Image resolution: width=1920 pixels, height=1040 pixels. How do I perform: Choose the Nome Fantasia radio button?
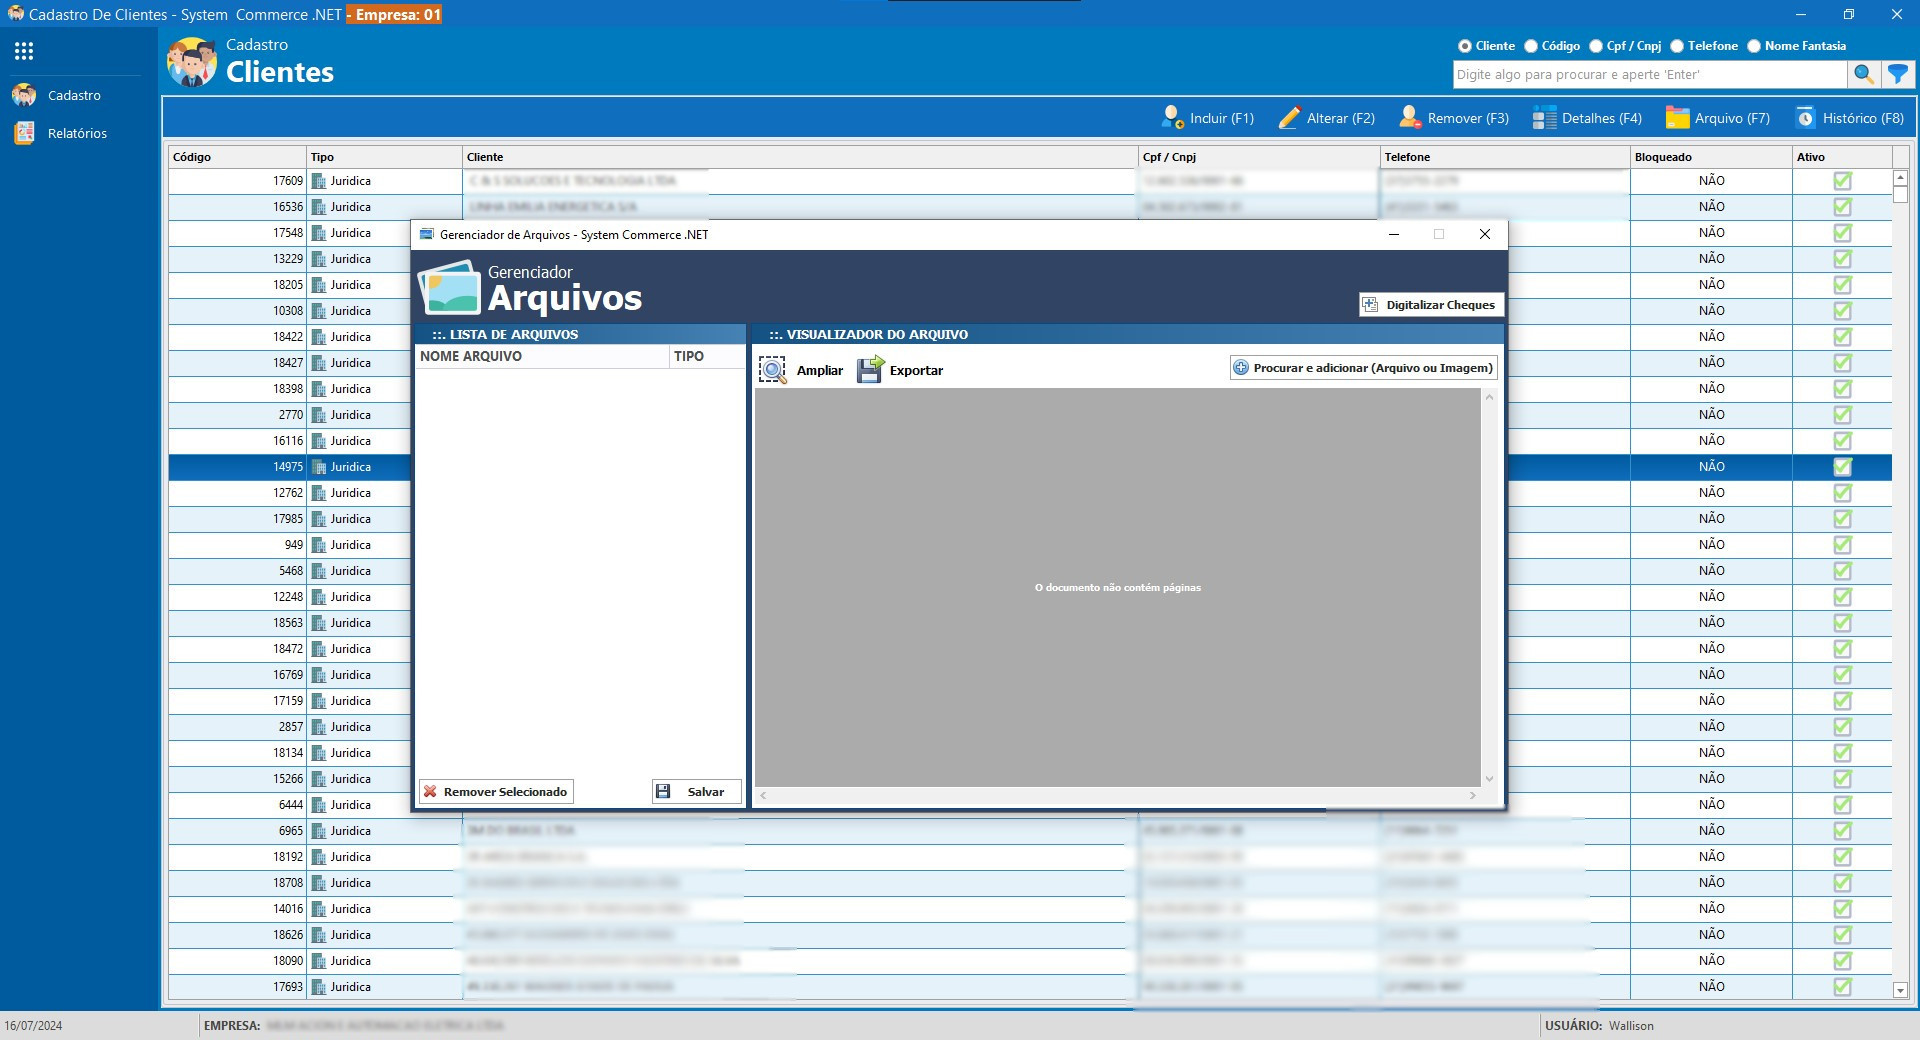pos(1754,46)
